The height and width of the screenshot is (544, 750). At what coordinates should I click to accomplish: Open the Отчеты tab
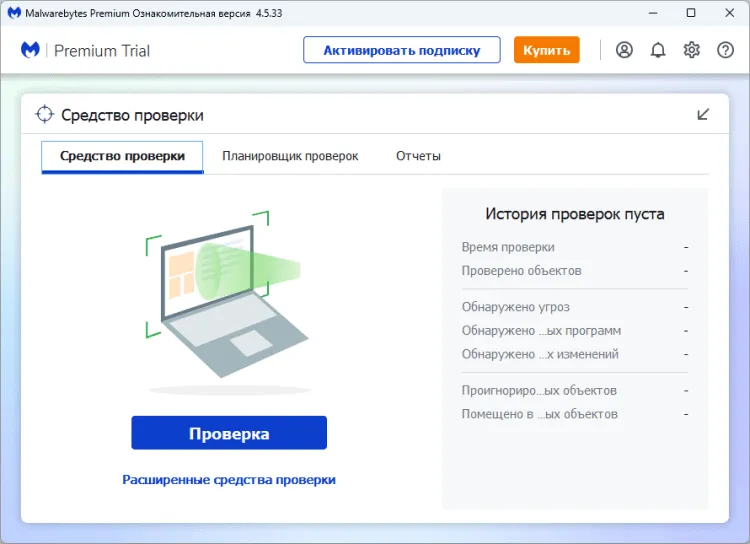(419, 156)
